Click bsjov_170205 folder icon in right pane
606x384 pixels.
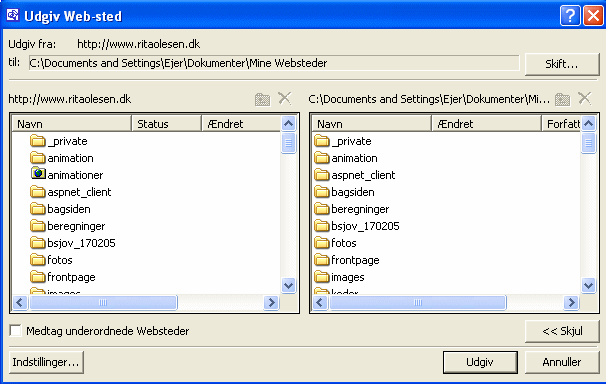(x=322, y=226)
